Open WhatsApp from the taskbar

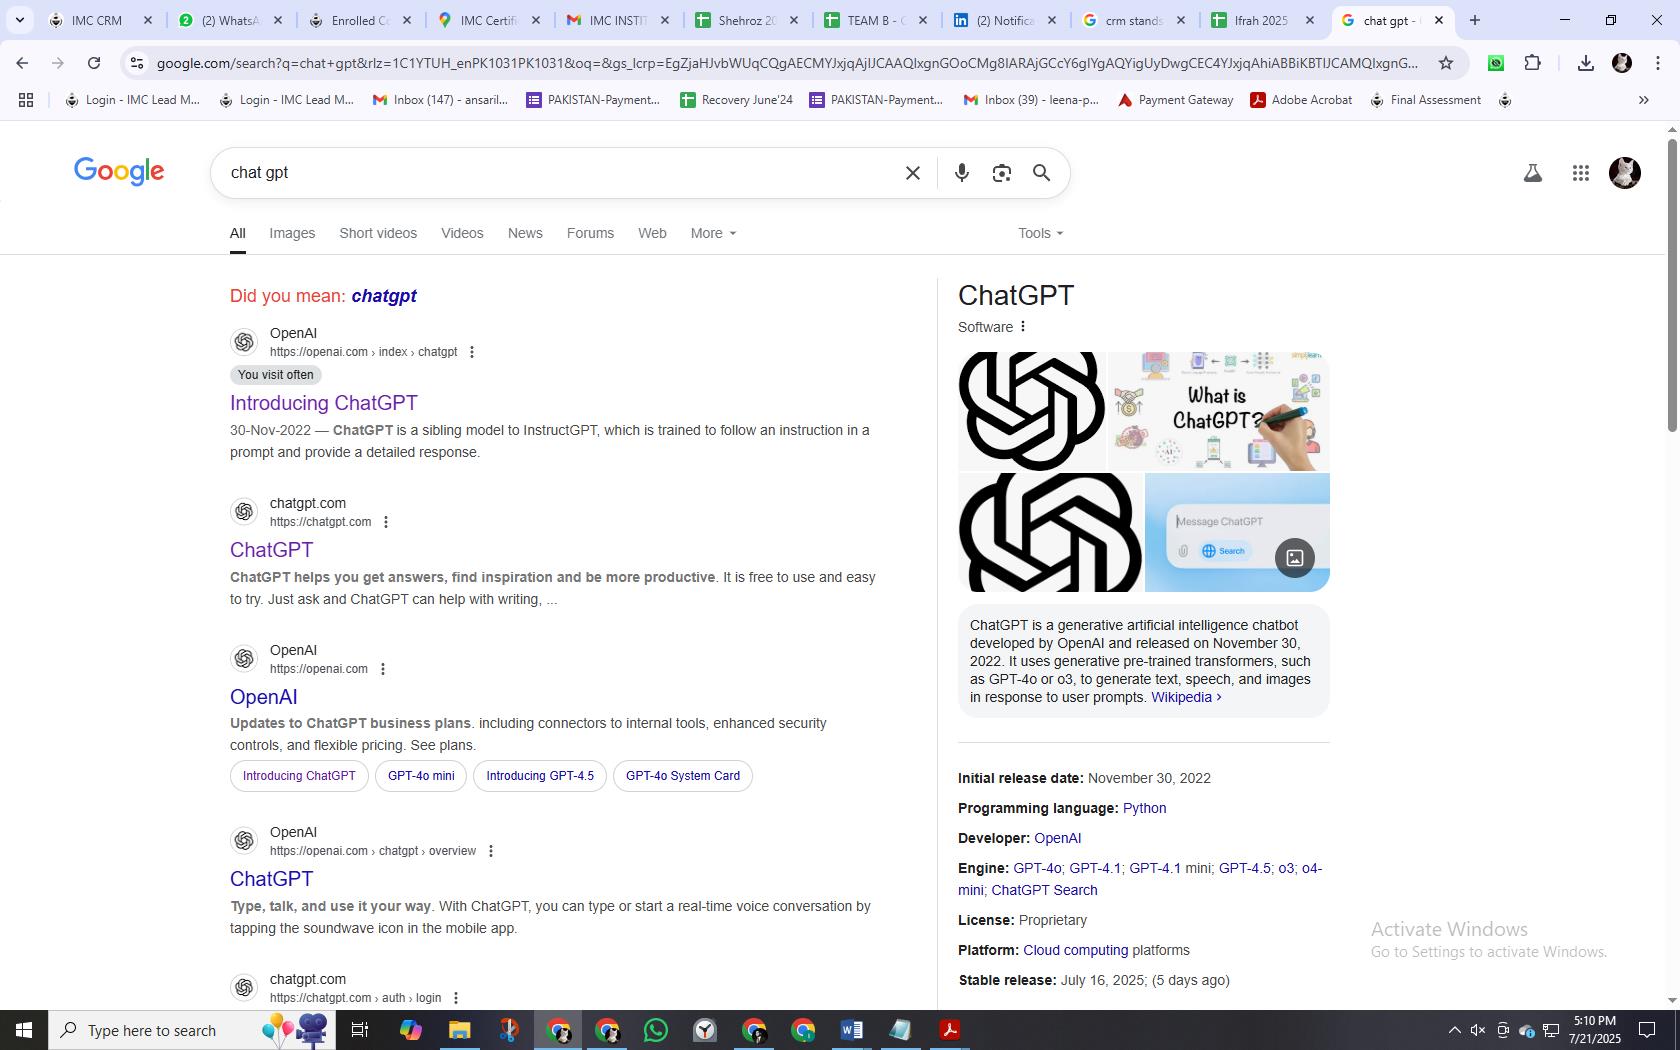[656, 1030]
